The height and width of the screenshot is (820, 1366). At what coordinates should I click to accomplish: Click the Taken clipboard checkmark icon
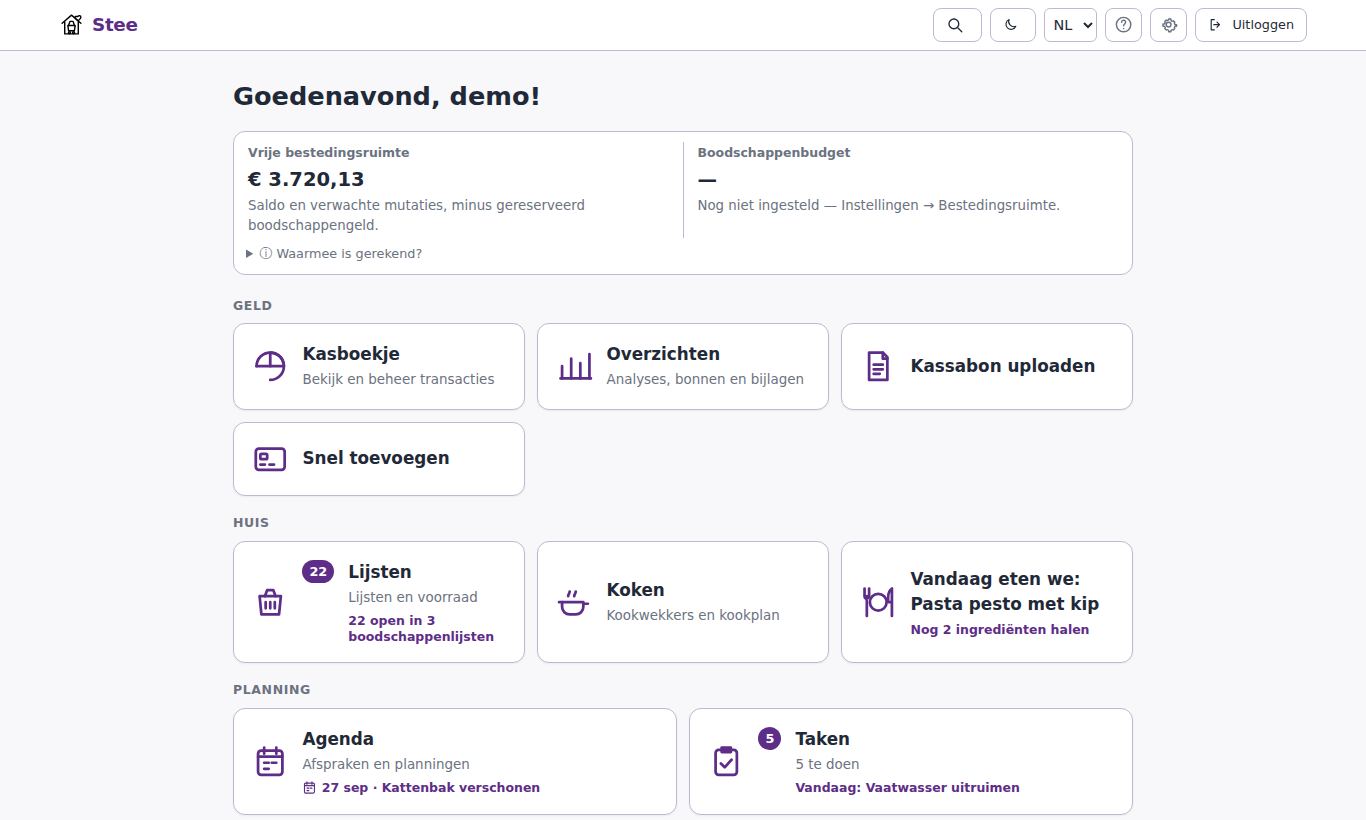tap(726, 762)
